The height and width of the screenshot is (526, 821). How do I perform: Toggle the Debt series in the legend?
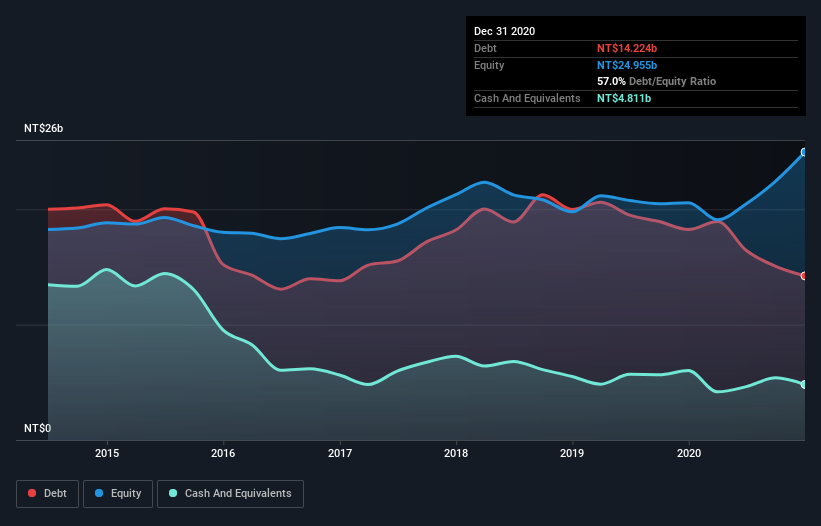click(46, 493)
